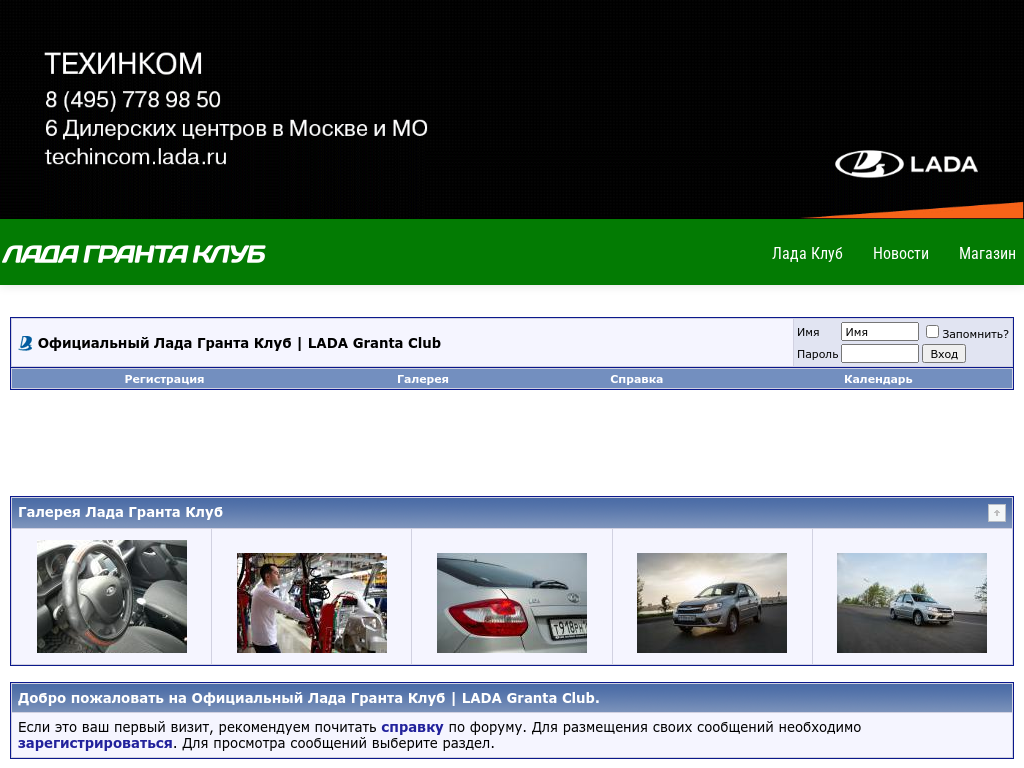
Task: Click the Имя username input field
Action: (879, 332)
